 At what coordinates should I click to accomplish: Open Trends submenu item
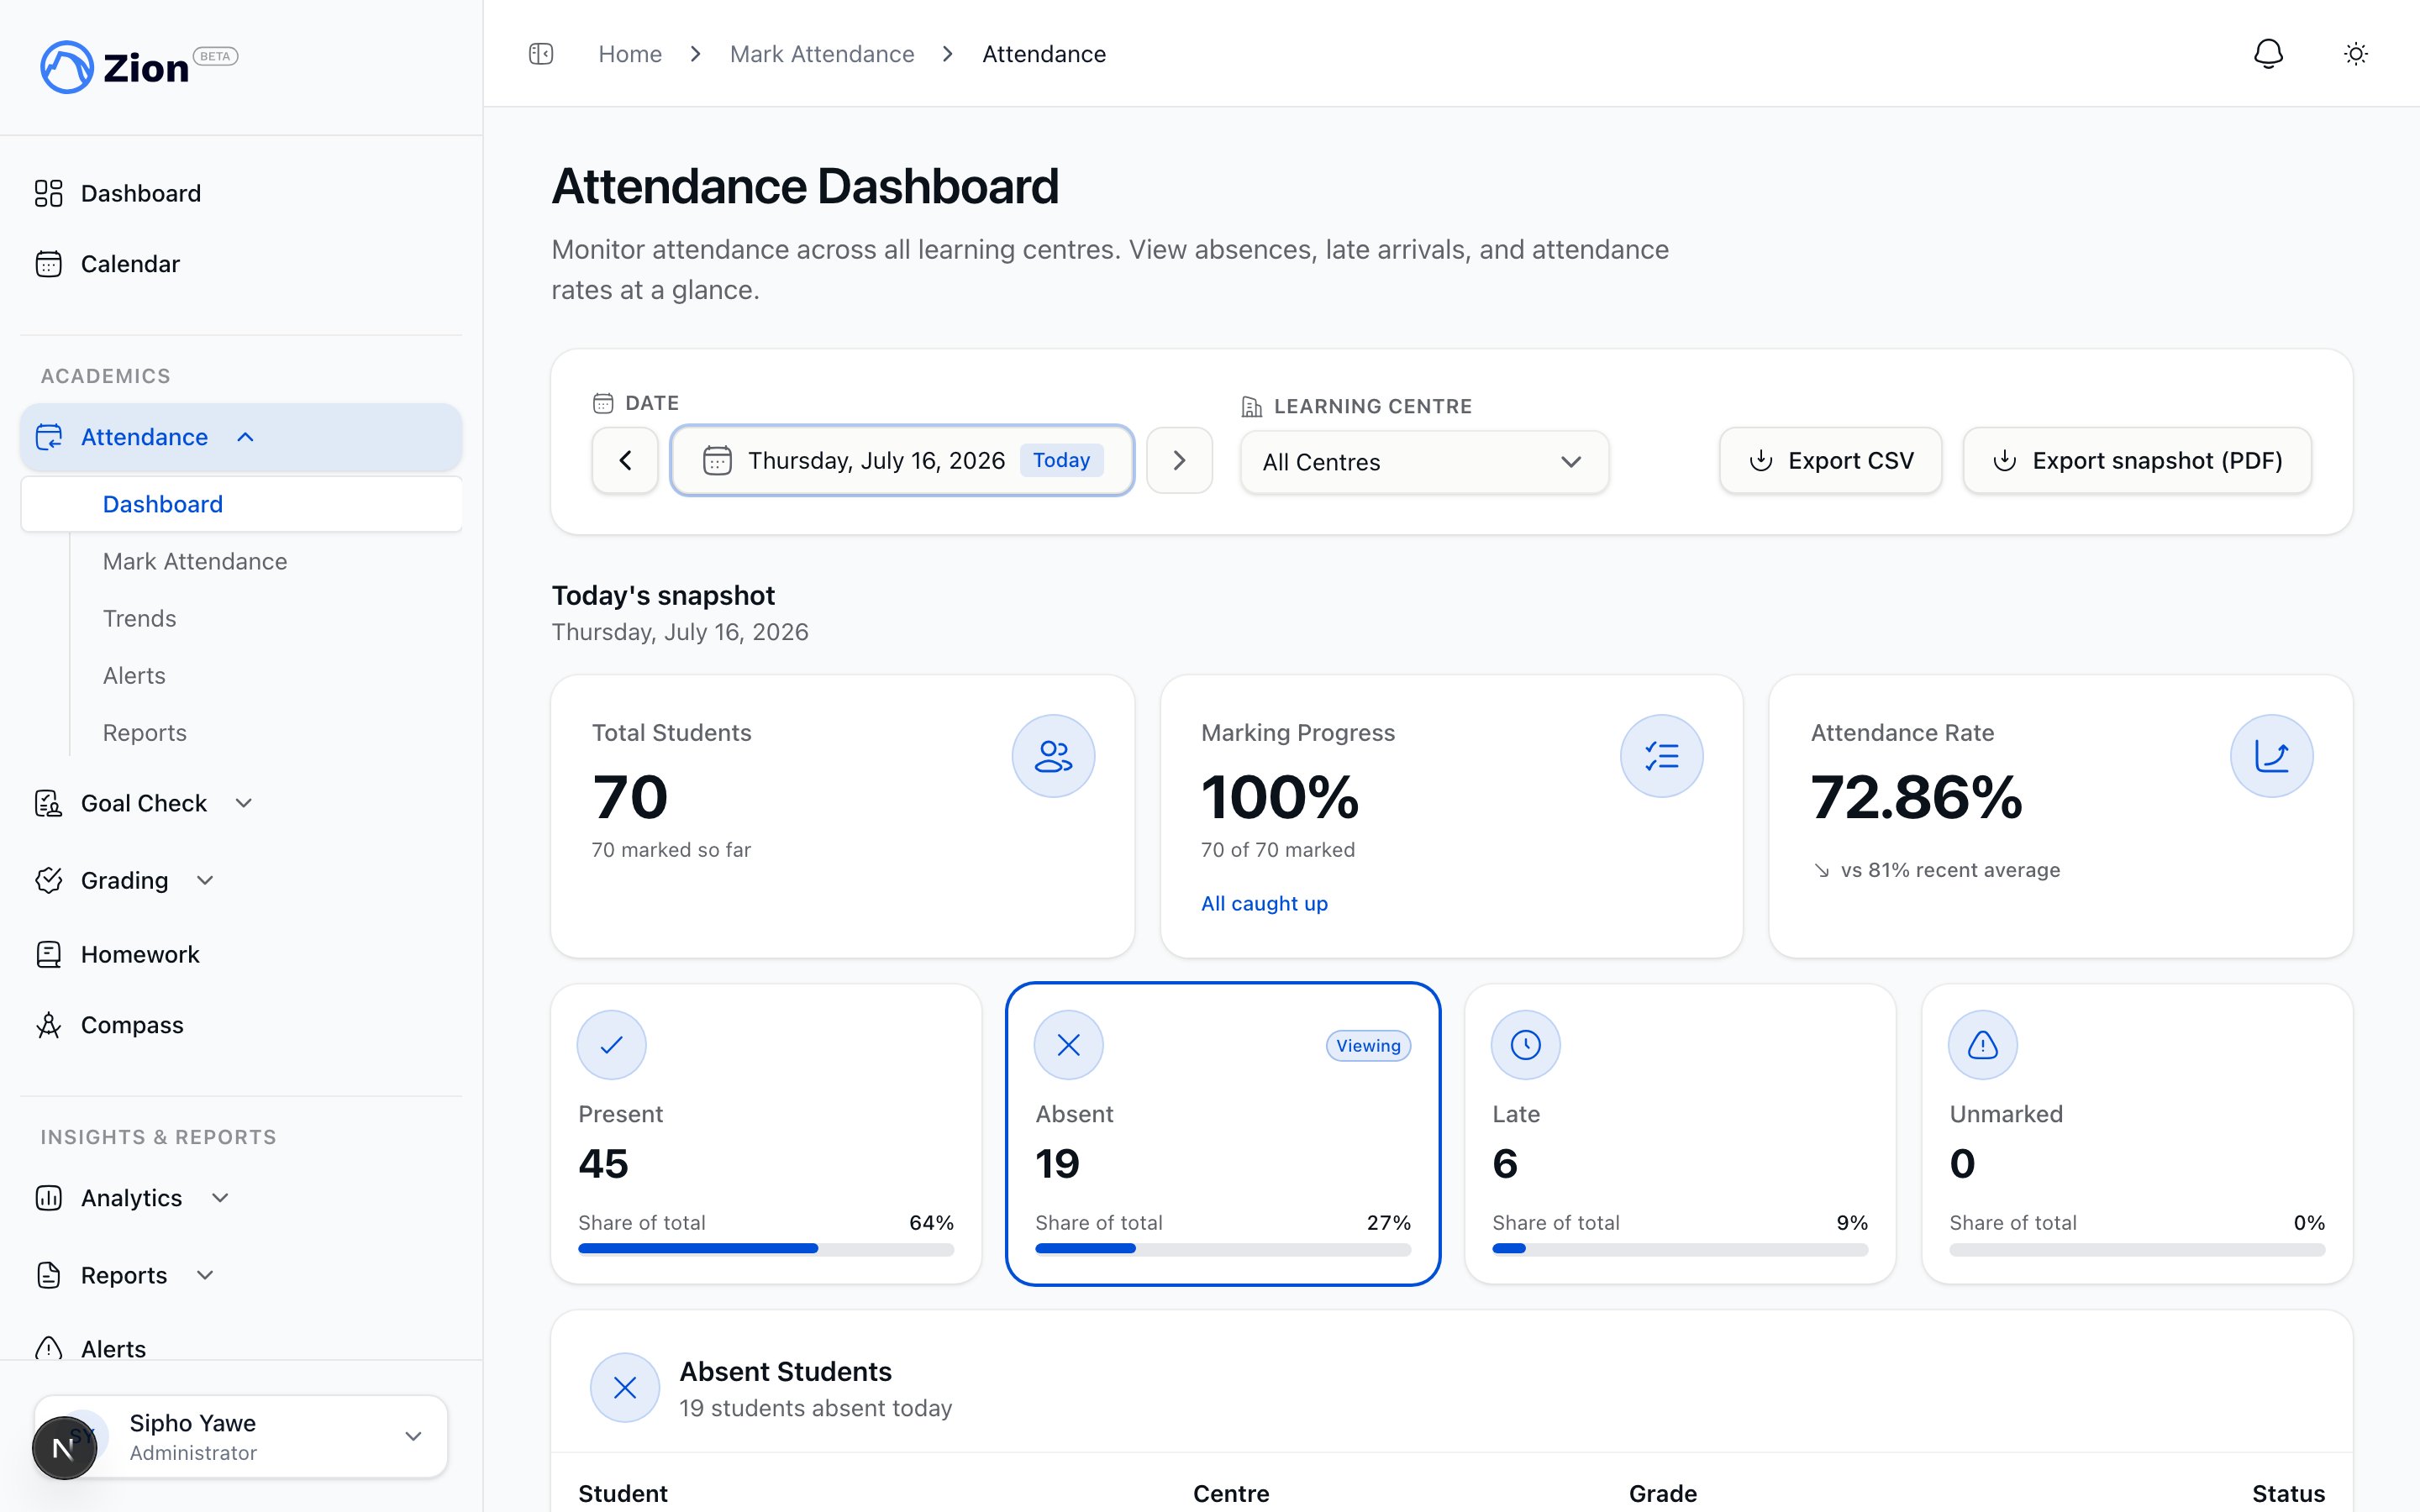click(x=140, y=618)
